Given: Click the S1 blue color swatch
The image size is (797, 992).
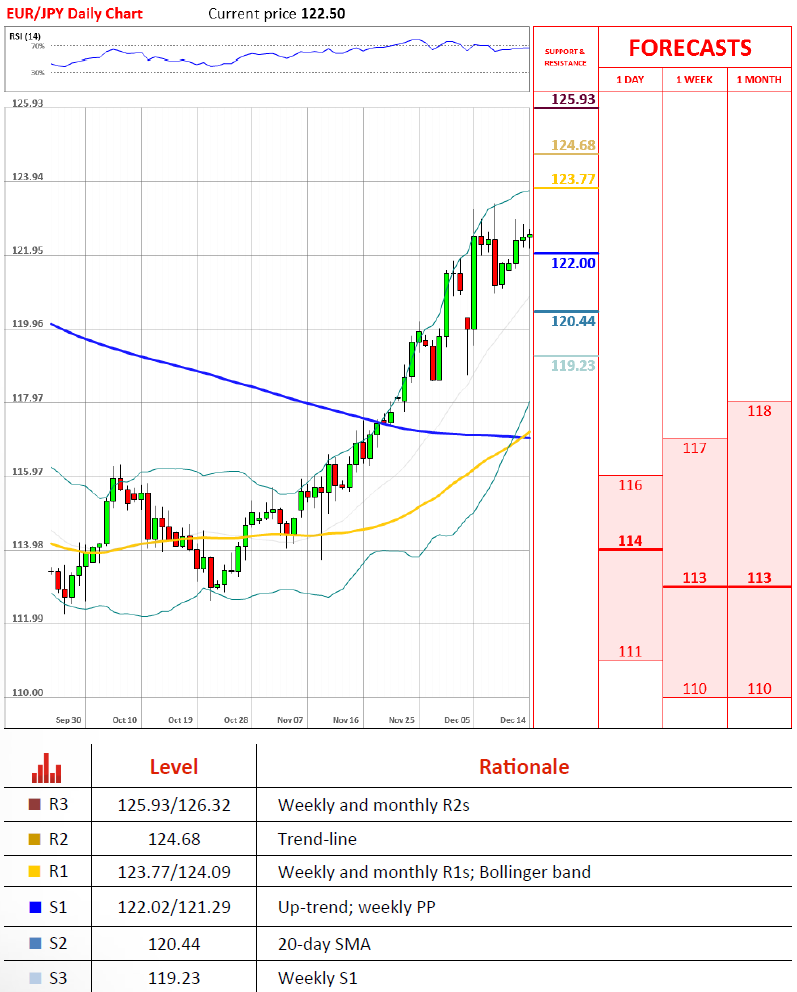Looking at the screenshot, I should point(35,907).
